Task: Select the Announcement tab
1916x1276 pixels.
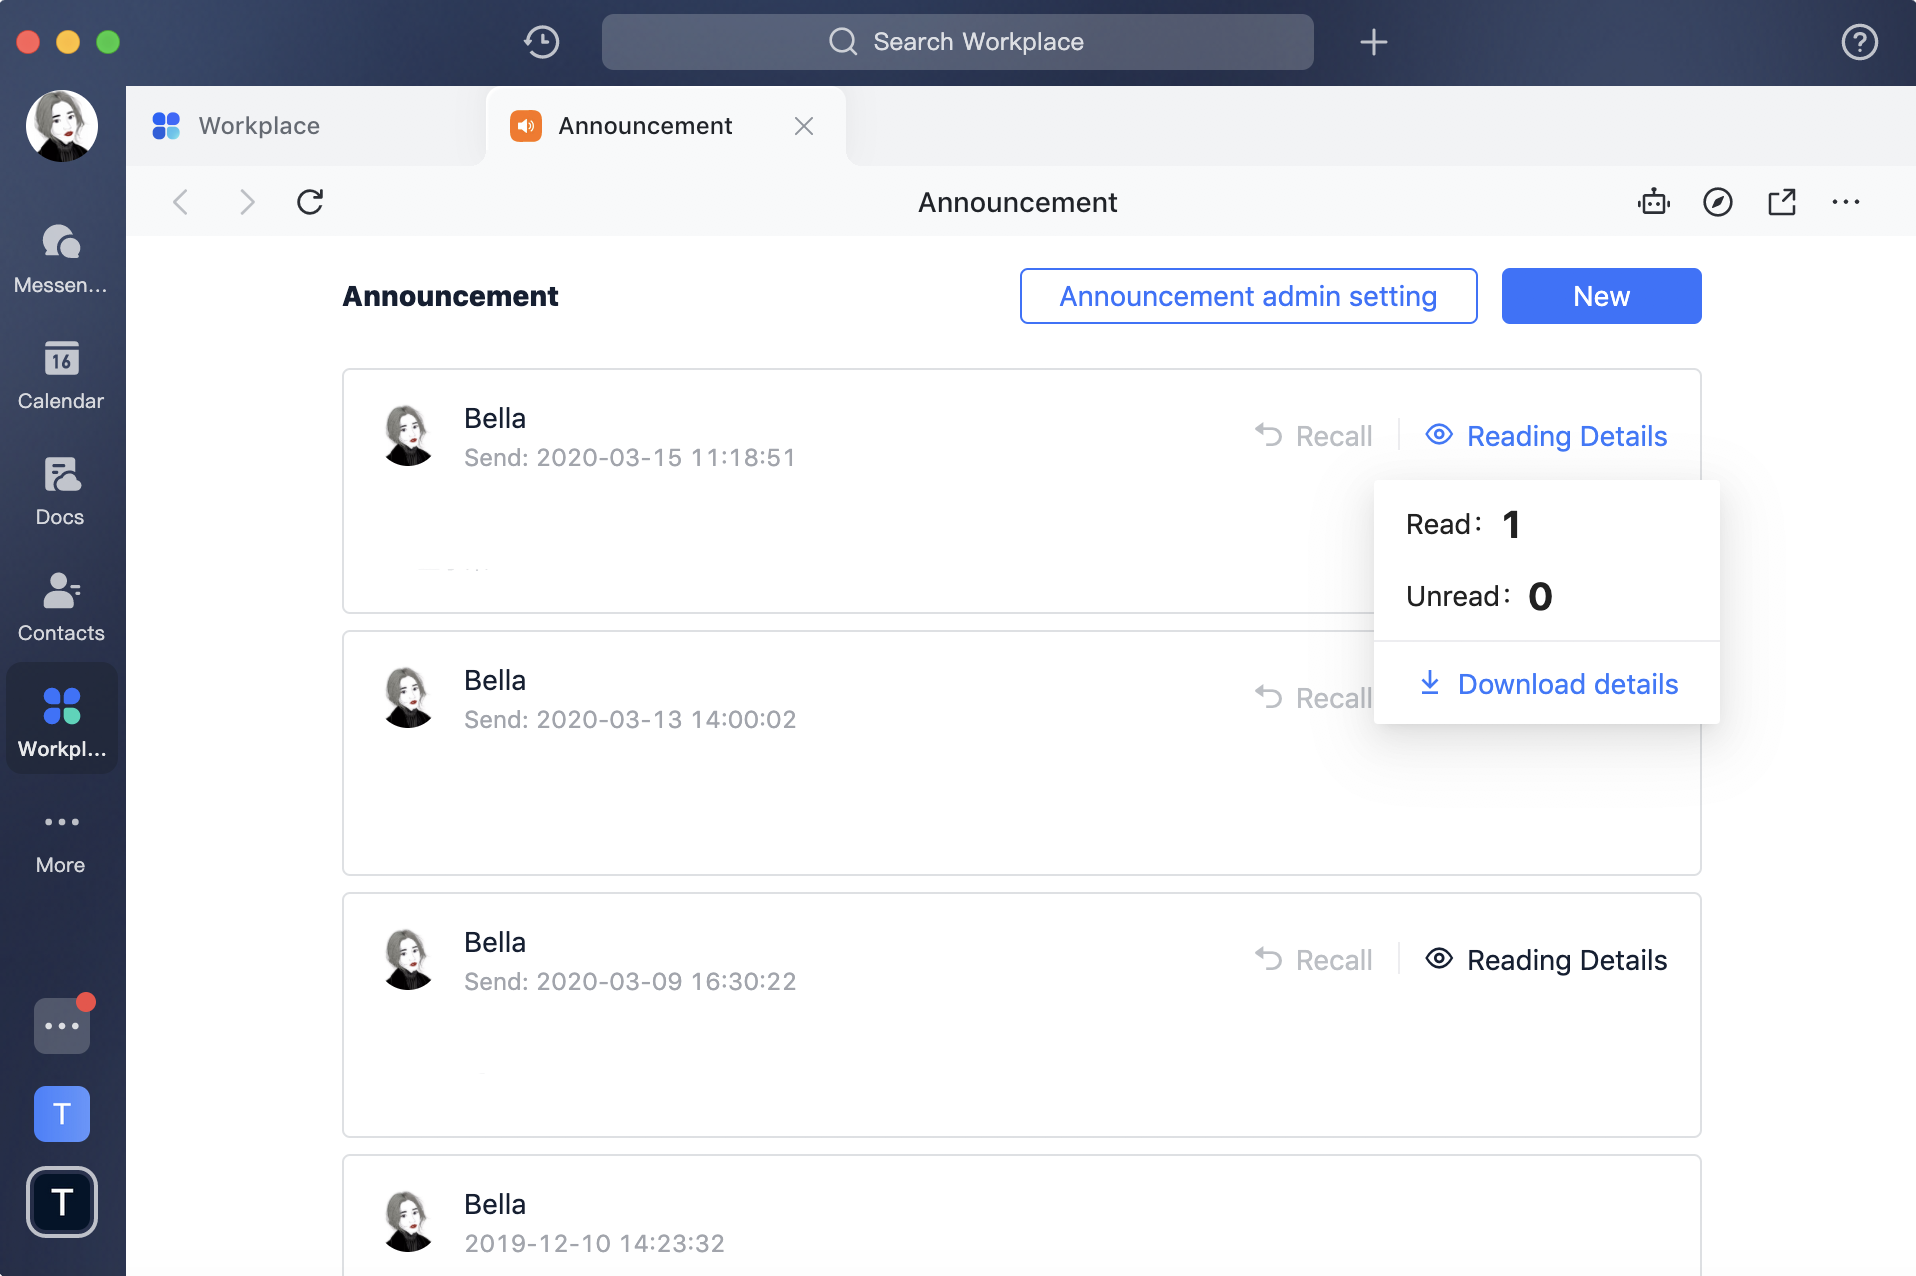Action: click(644, 125)
